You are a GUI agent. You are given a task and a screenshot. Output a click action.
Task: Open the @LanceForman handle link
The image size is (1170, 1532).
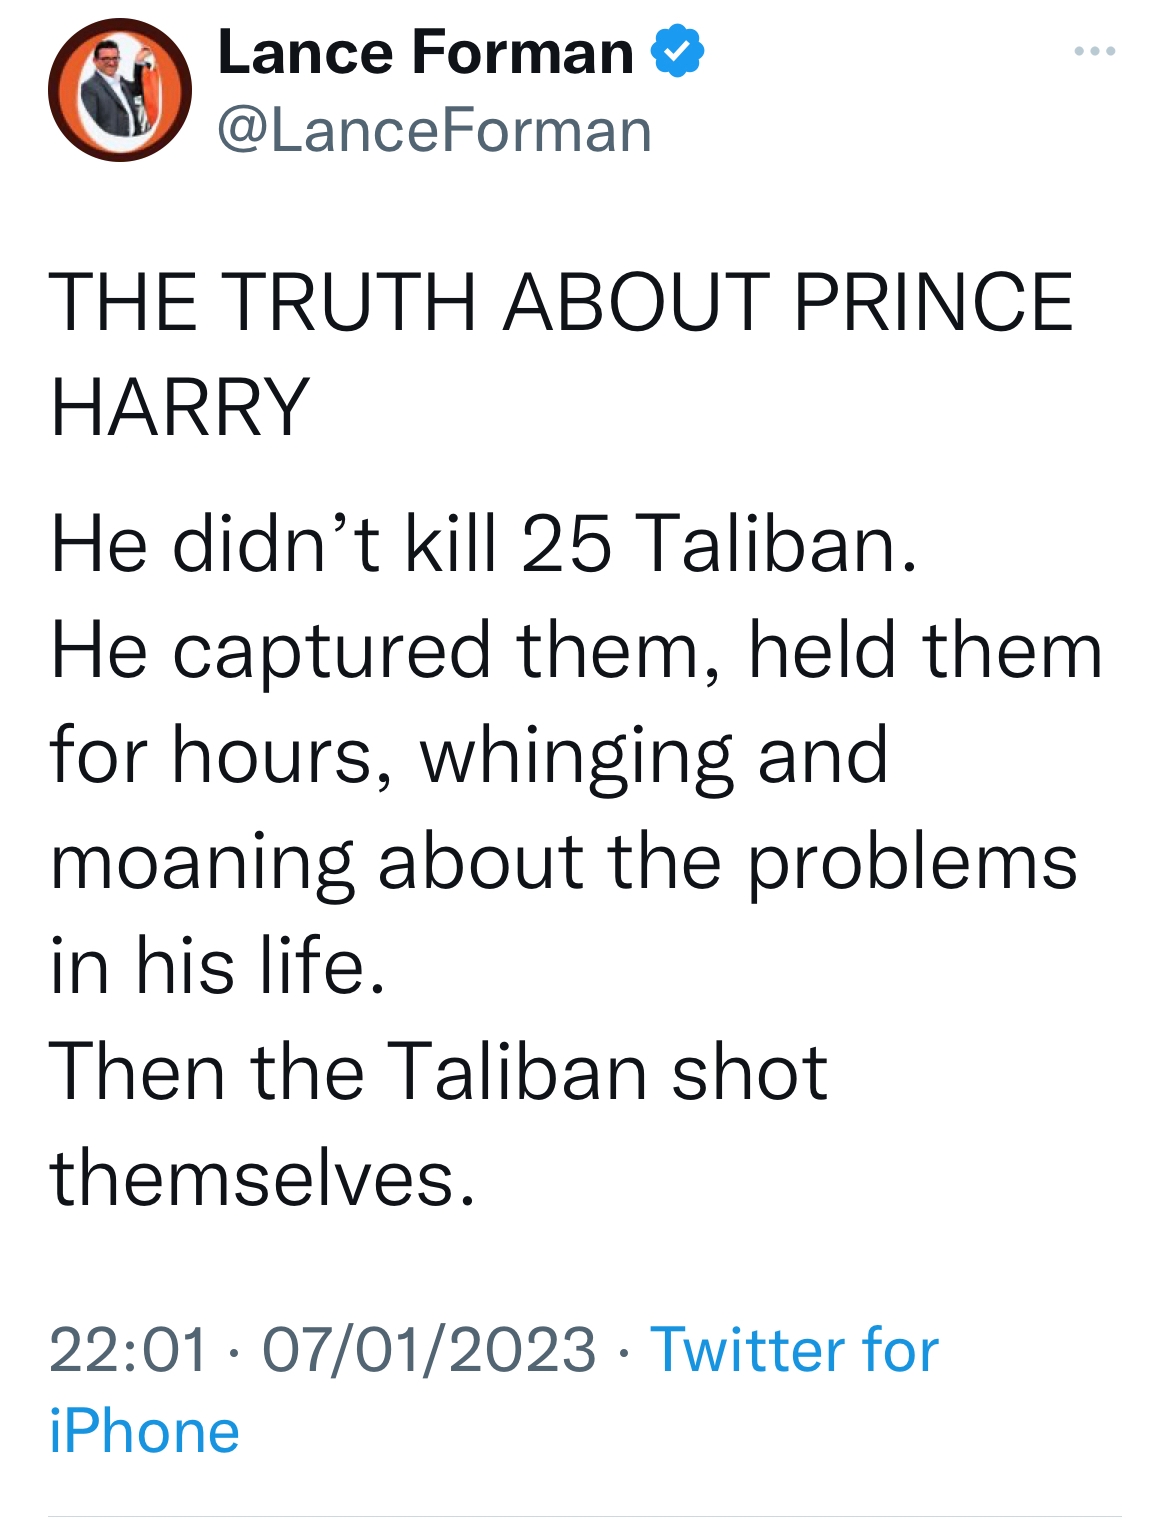[x=434, y=131]
